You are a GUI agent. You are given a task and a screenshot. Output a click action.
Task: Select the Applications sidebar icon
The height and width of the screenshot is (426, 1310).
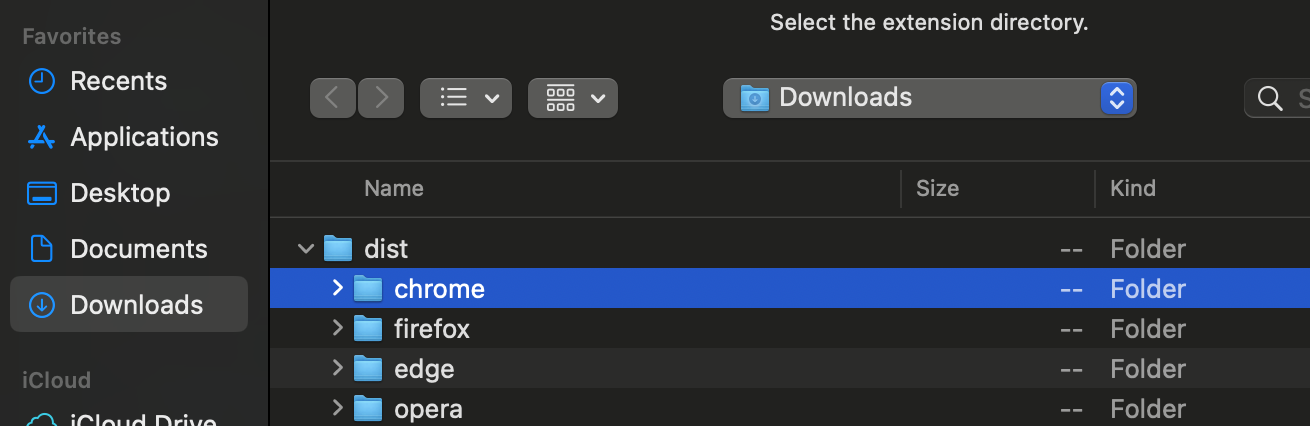coord(41,137)
